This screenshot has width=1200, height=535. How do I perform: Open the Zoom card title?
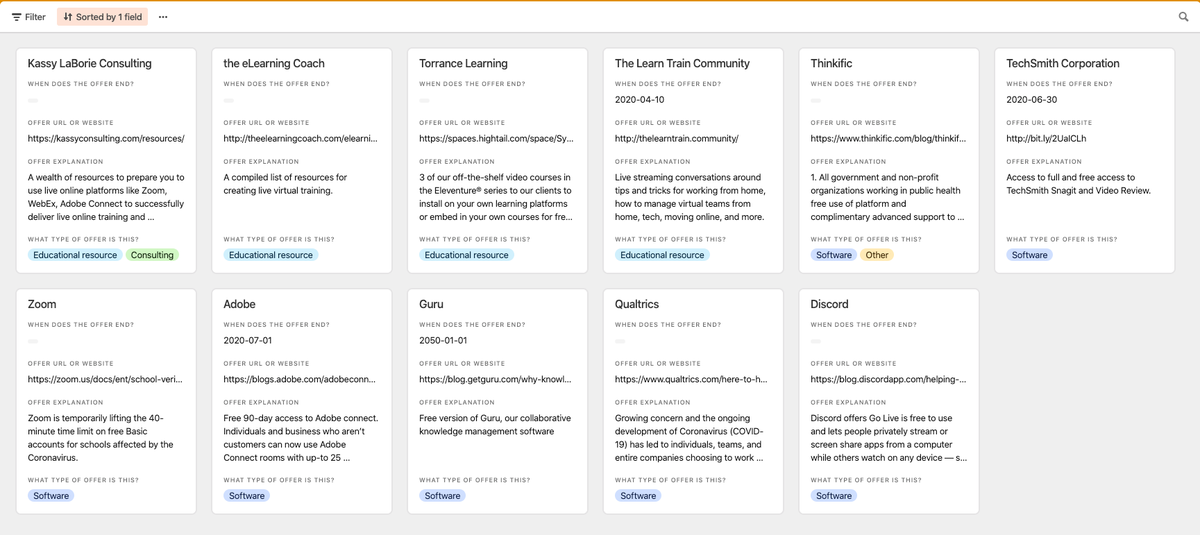click(x=42, y=304)
